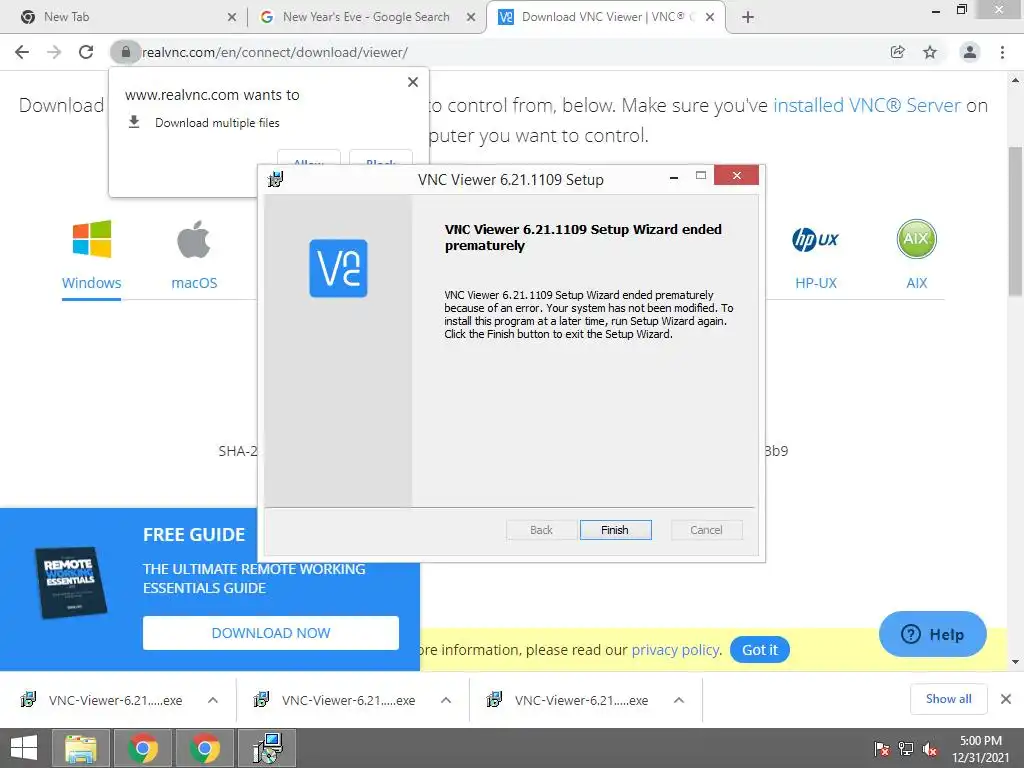
Task: Open File Explorer from the taskbar
Action: [80, 748]
